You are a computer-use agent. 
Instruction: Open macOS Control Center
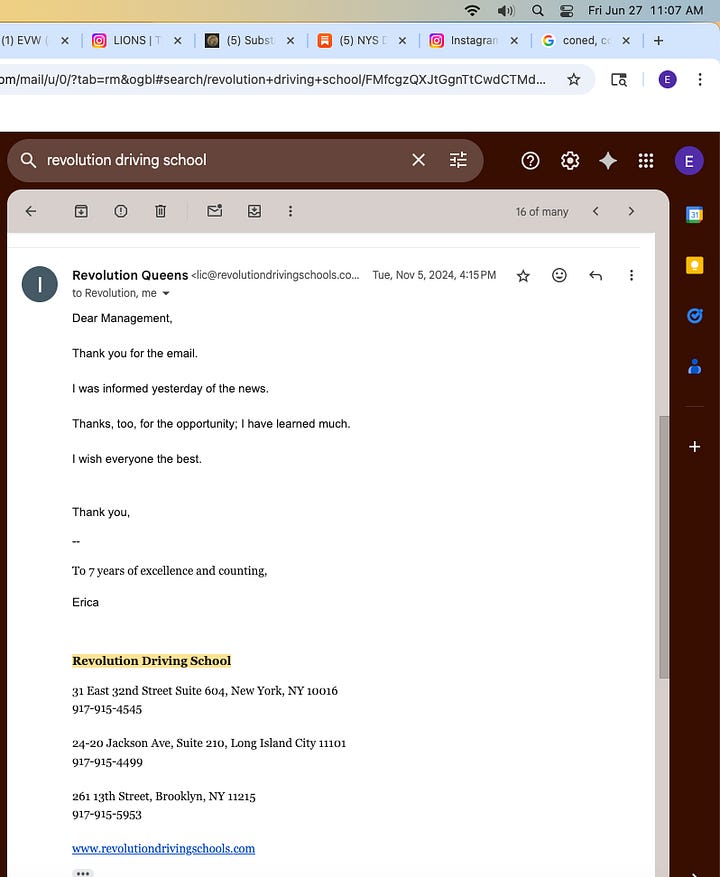pos(566,10)
